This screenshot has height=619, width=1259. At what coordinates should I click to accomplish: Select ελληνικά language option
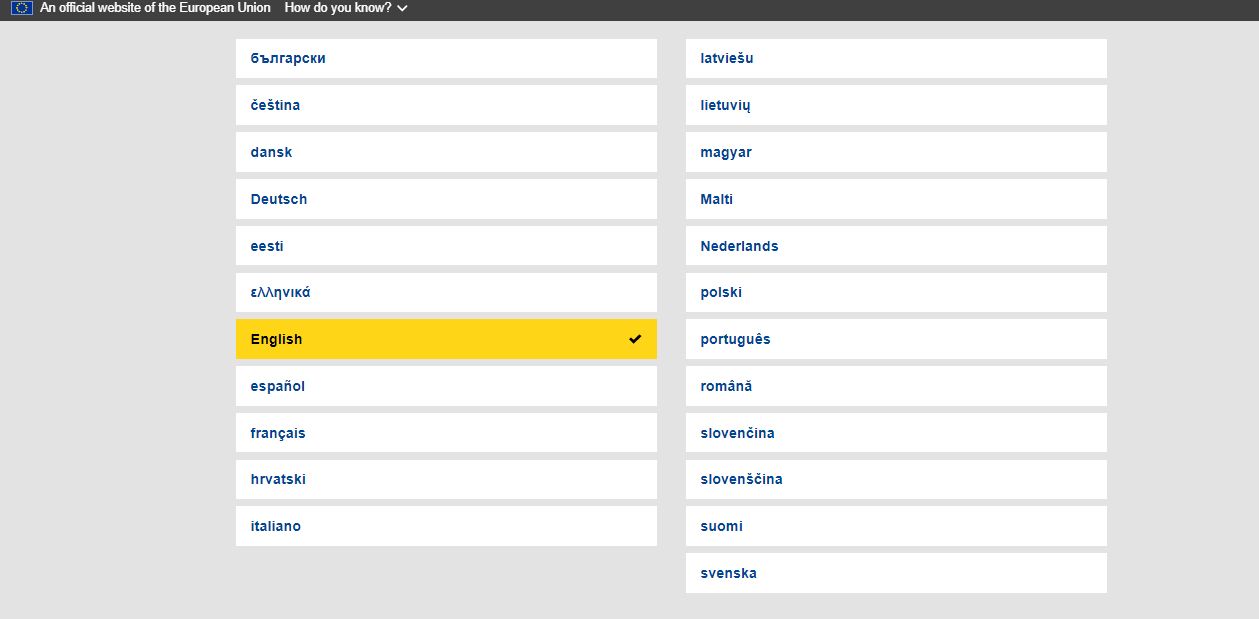(445, 293)
